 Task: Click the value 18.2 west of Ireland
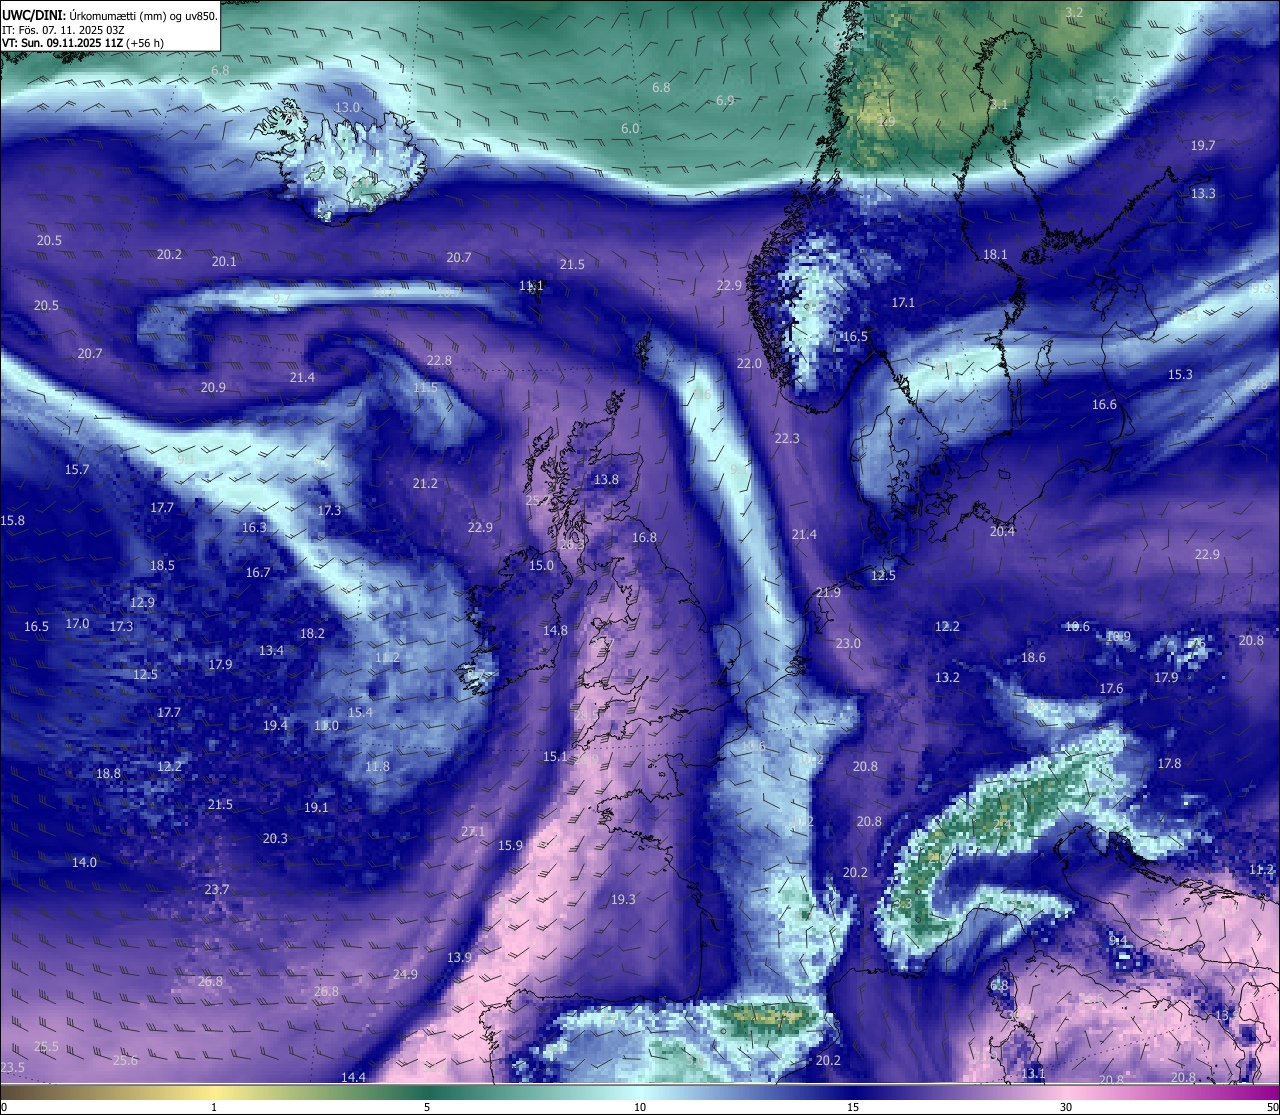(312, 633)
